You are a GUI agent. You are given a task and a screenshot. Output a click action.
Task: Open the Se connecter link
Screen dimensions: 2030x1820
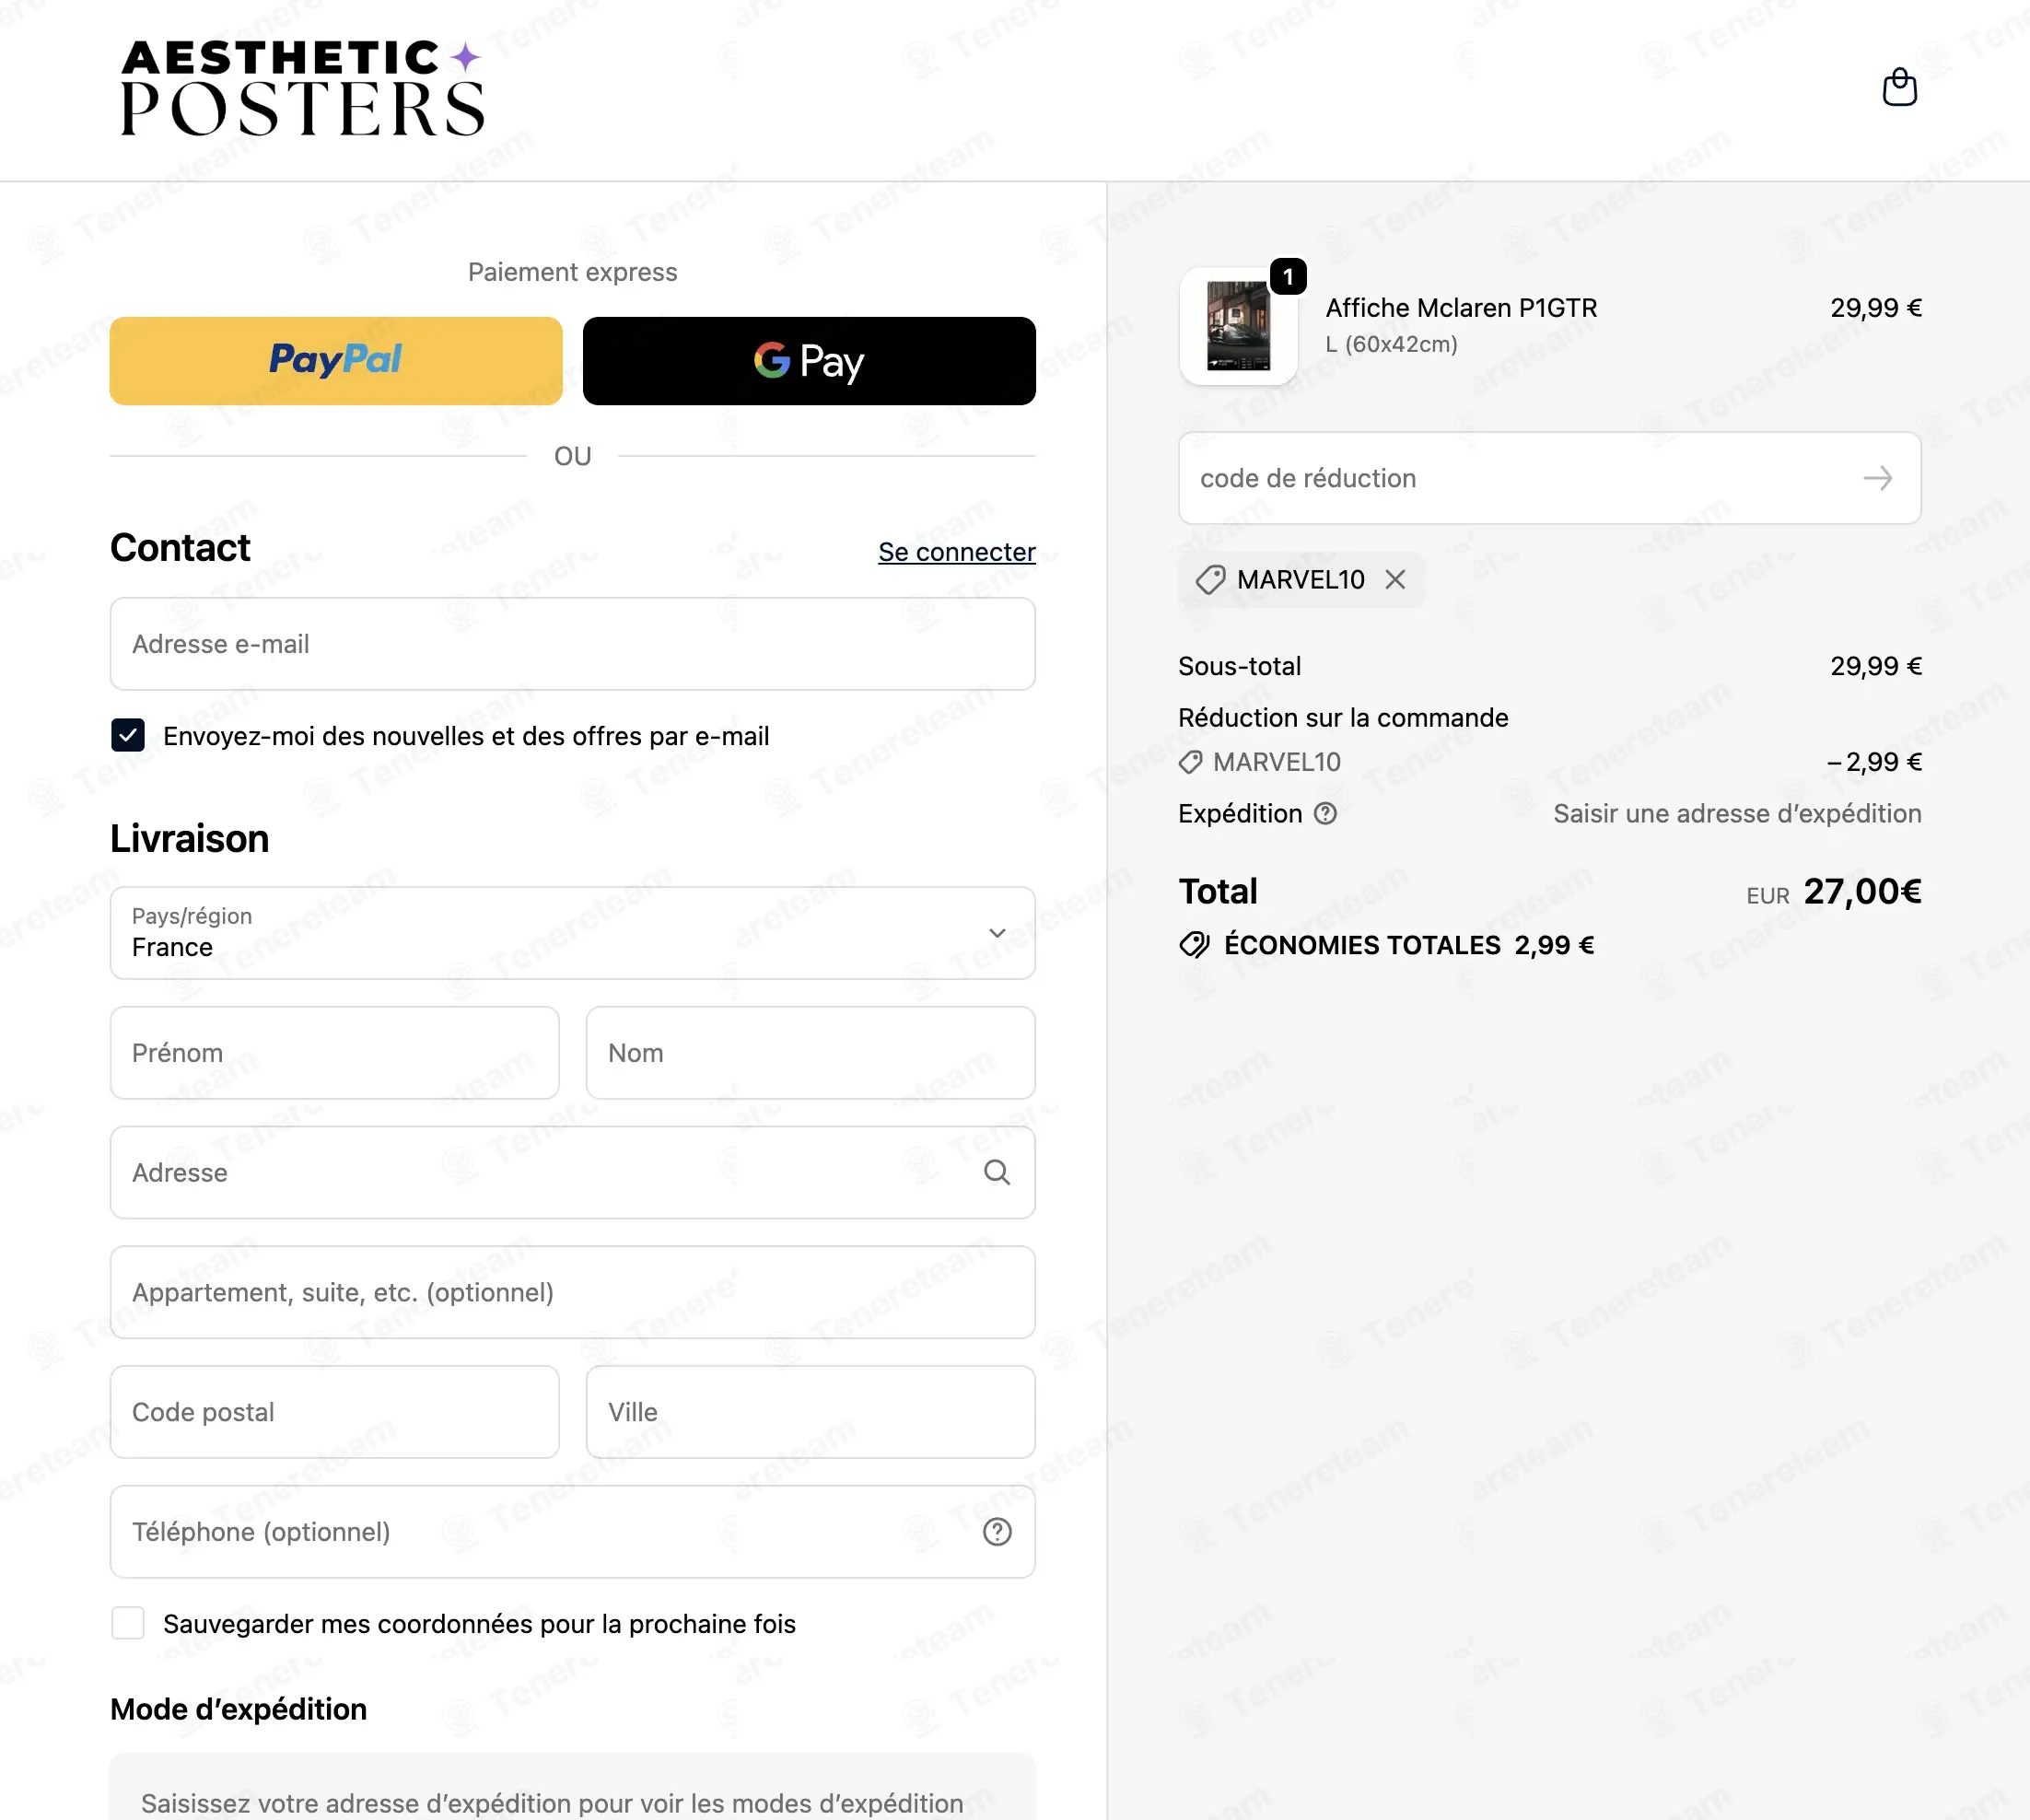point(956,552)
